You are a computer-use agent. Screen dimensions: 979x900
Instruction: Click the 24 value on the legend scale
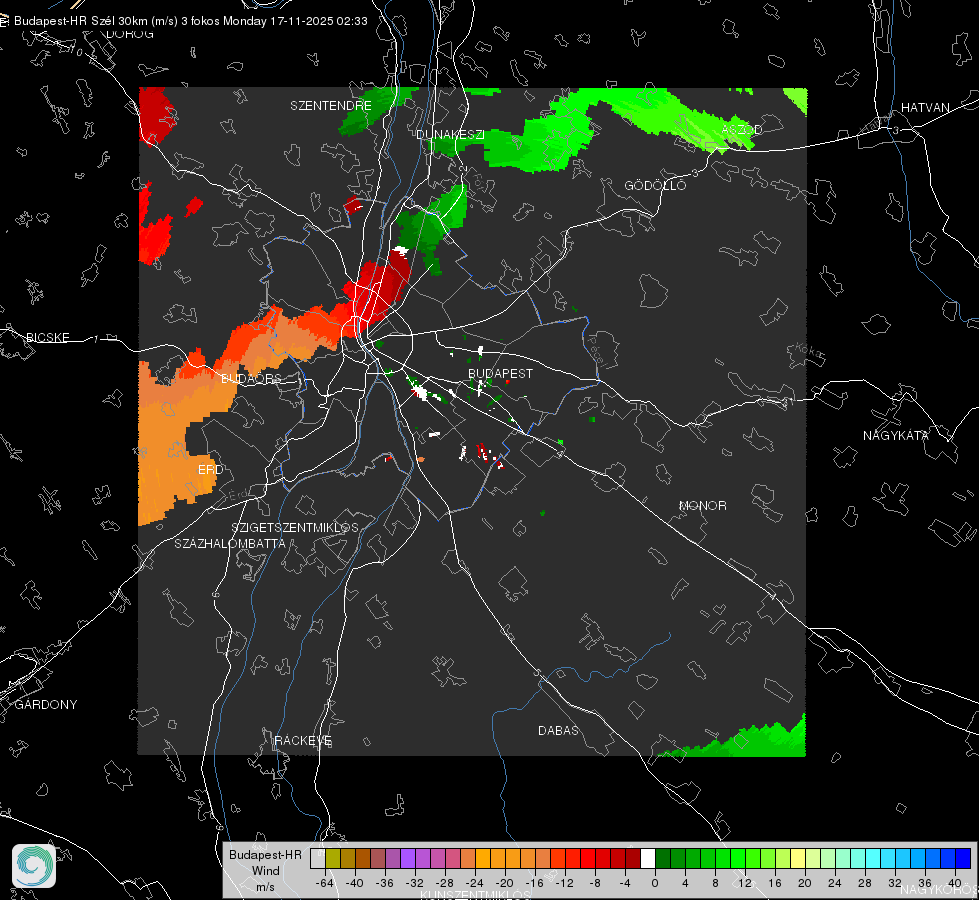(x=835, y=883)
